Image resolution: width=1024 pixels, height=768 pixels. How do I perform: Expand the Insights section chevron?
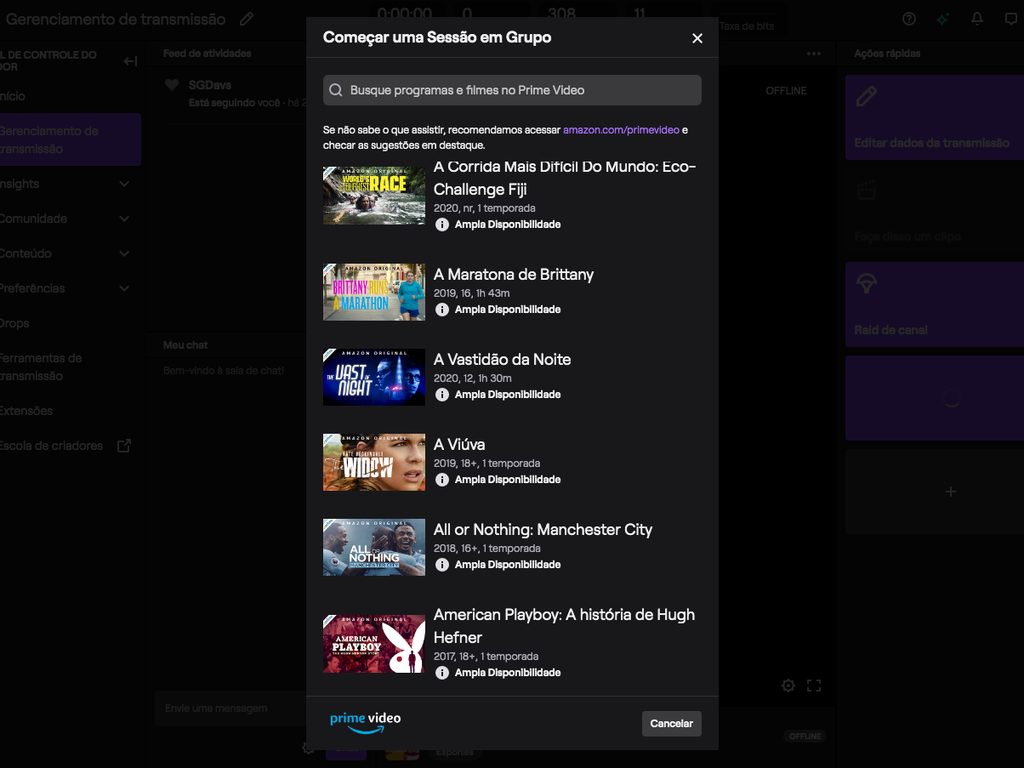pos(124,184)
